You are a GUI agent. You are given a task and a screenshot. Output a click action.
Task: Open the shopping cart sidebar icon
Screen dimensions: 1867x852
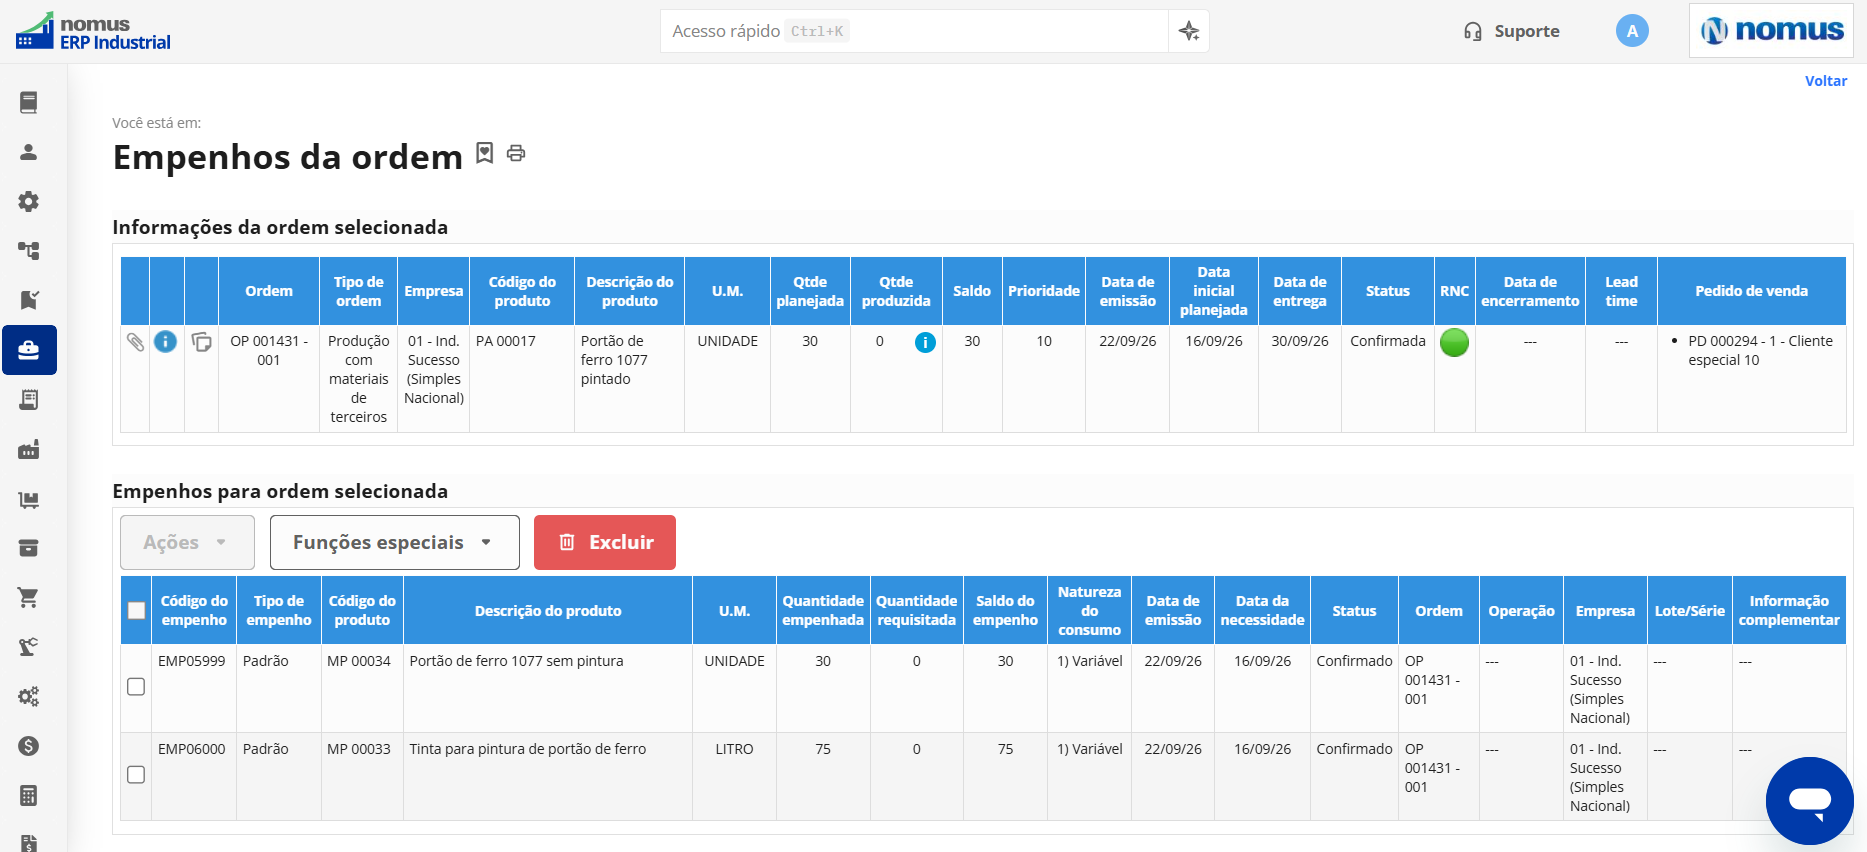tap(29, 598)
